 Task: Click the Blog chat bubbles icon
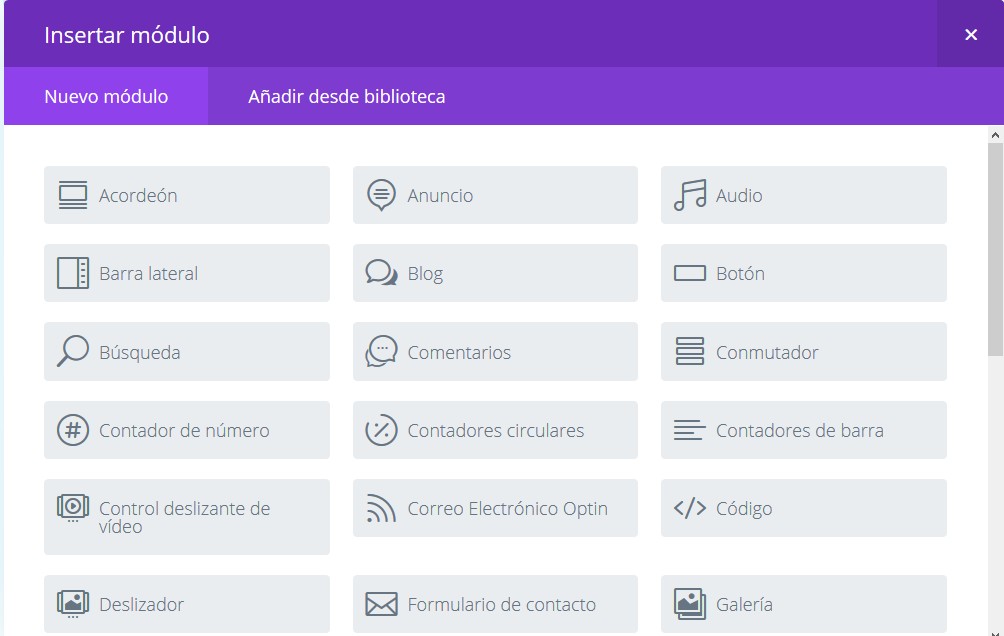coord(381,273)
